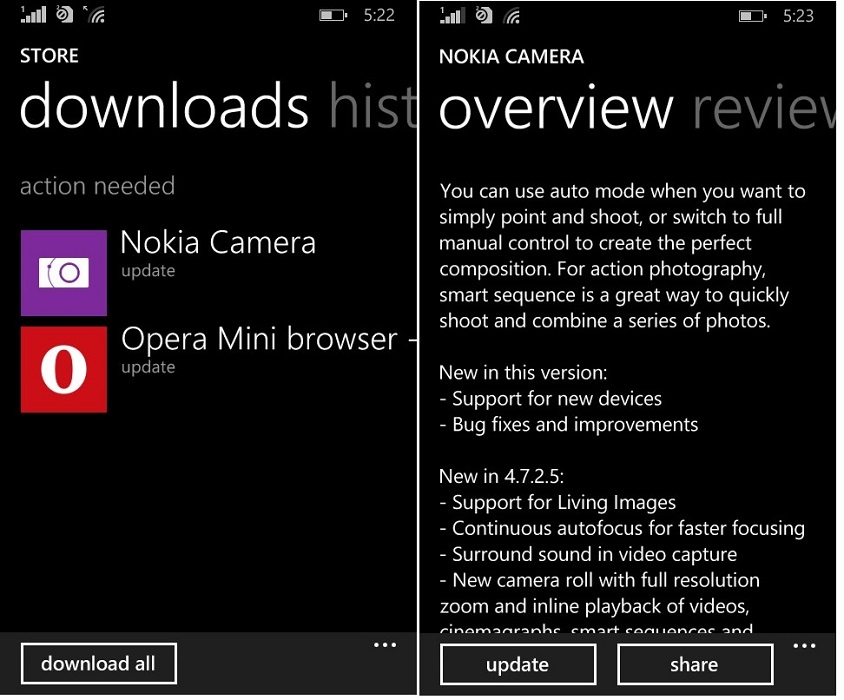Image resolution: width=844 pixels, height=700 pixels.
Task: Tap the 'New in this version:' line
Action: click(x=523, y=373)
